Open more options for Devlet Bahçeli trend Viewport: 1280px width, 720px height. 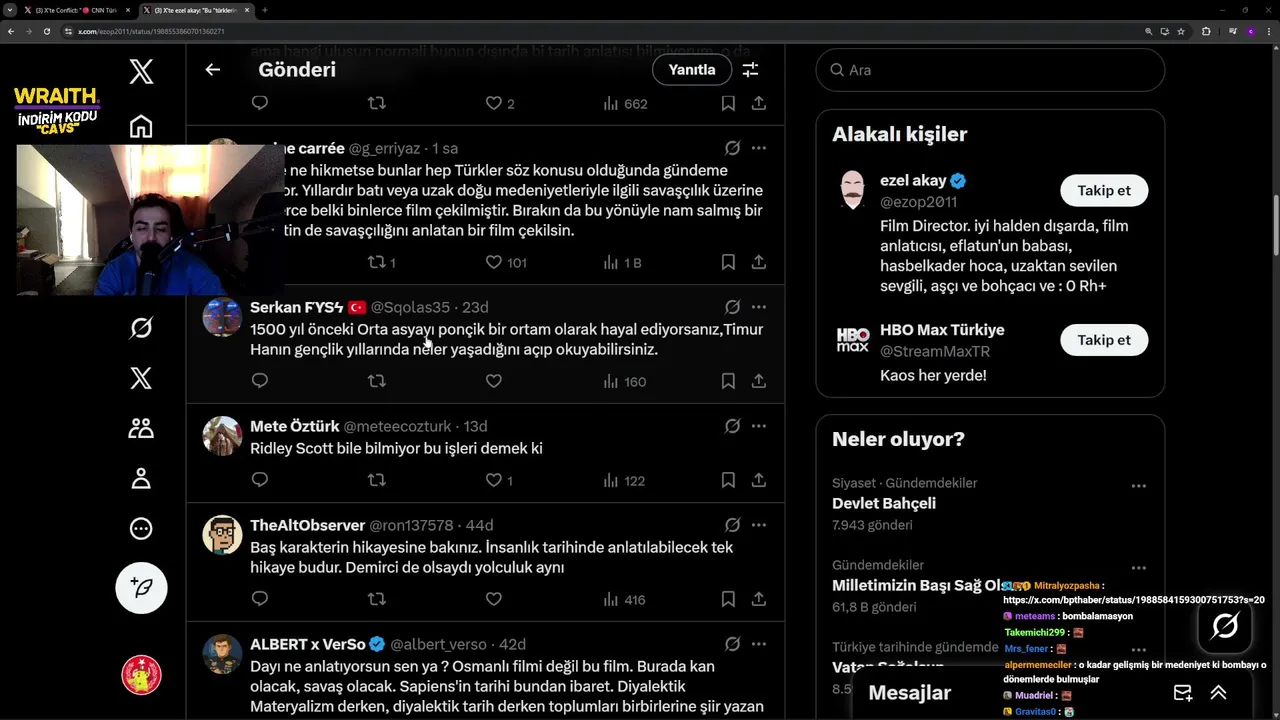(x=1138, y=486)
